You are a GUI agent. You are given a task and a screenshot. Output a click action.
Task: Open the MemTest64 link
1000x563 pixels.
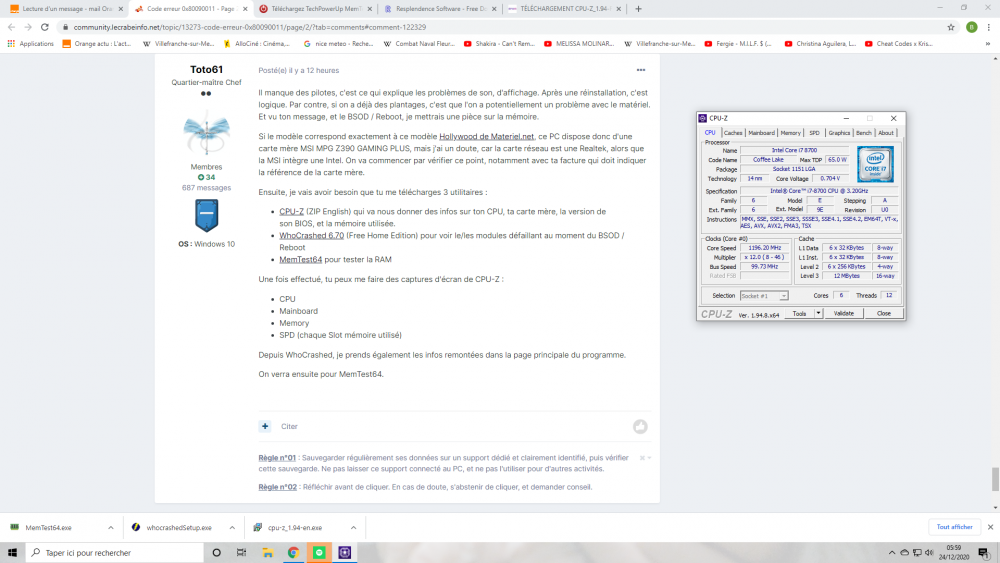coord(300,260)
